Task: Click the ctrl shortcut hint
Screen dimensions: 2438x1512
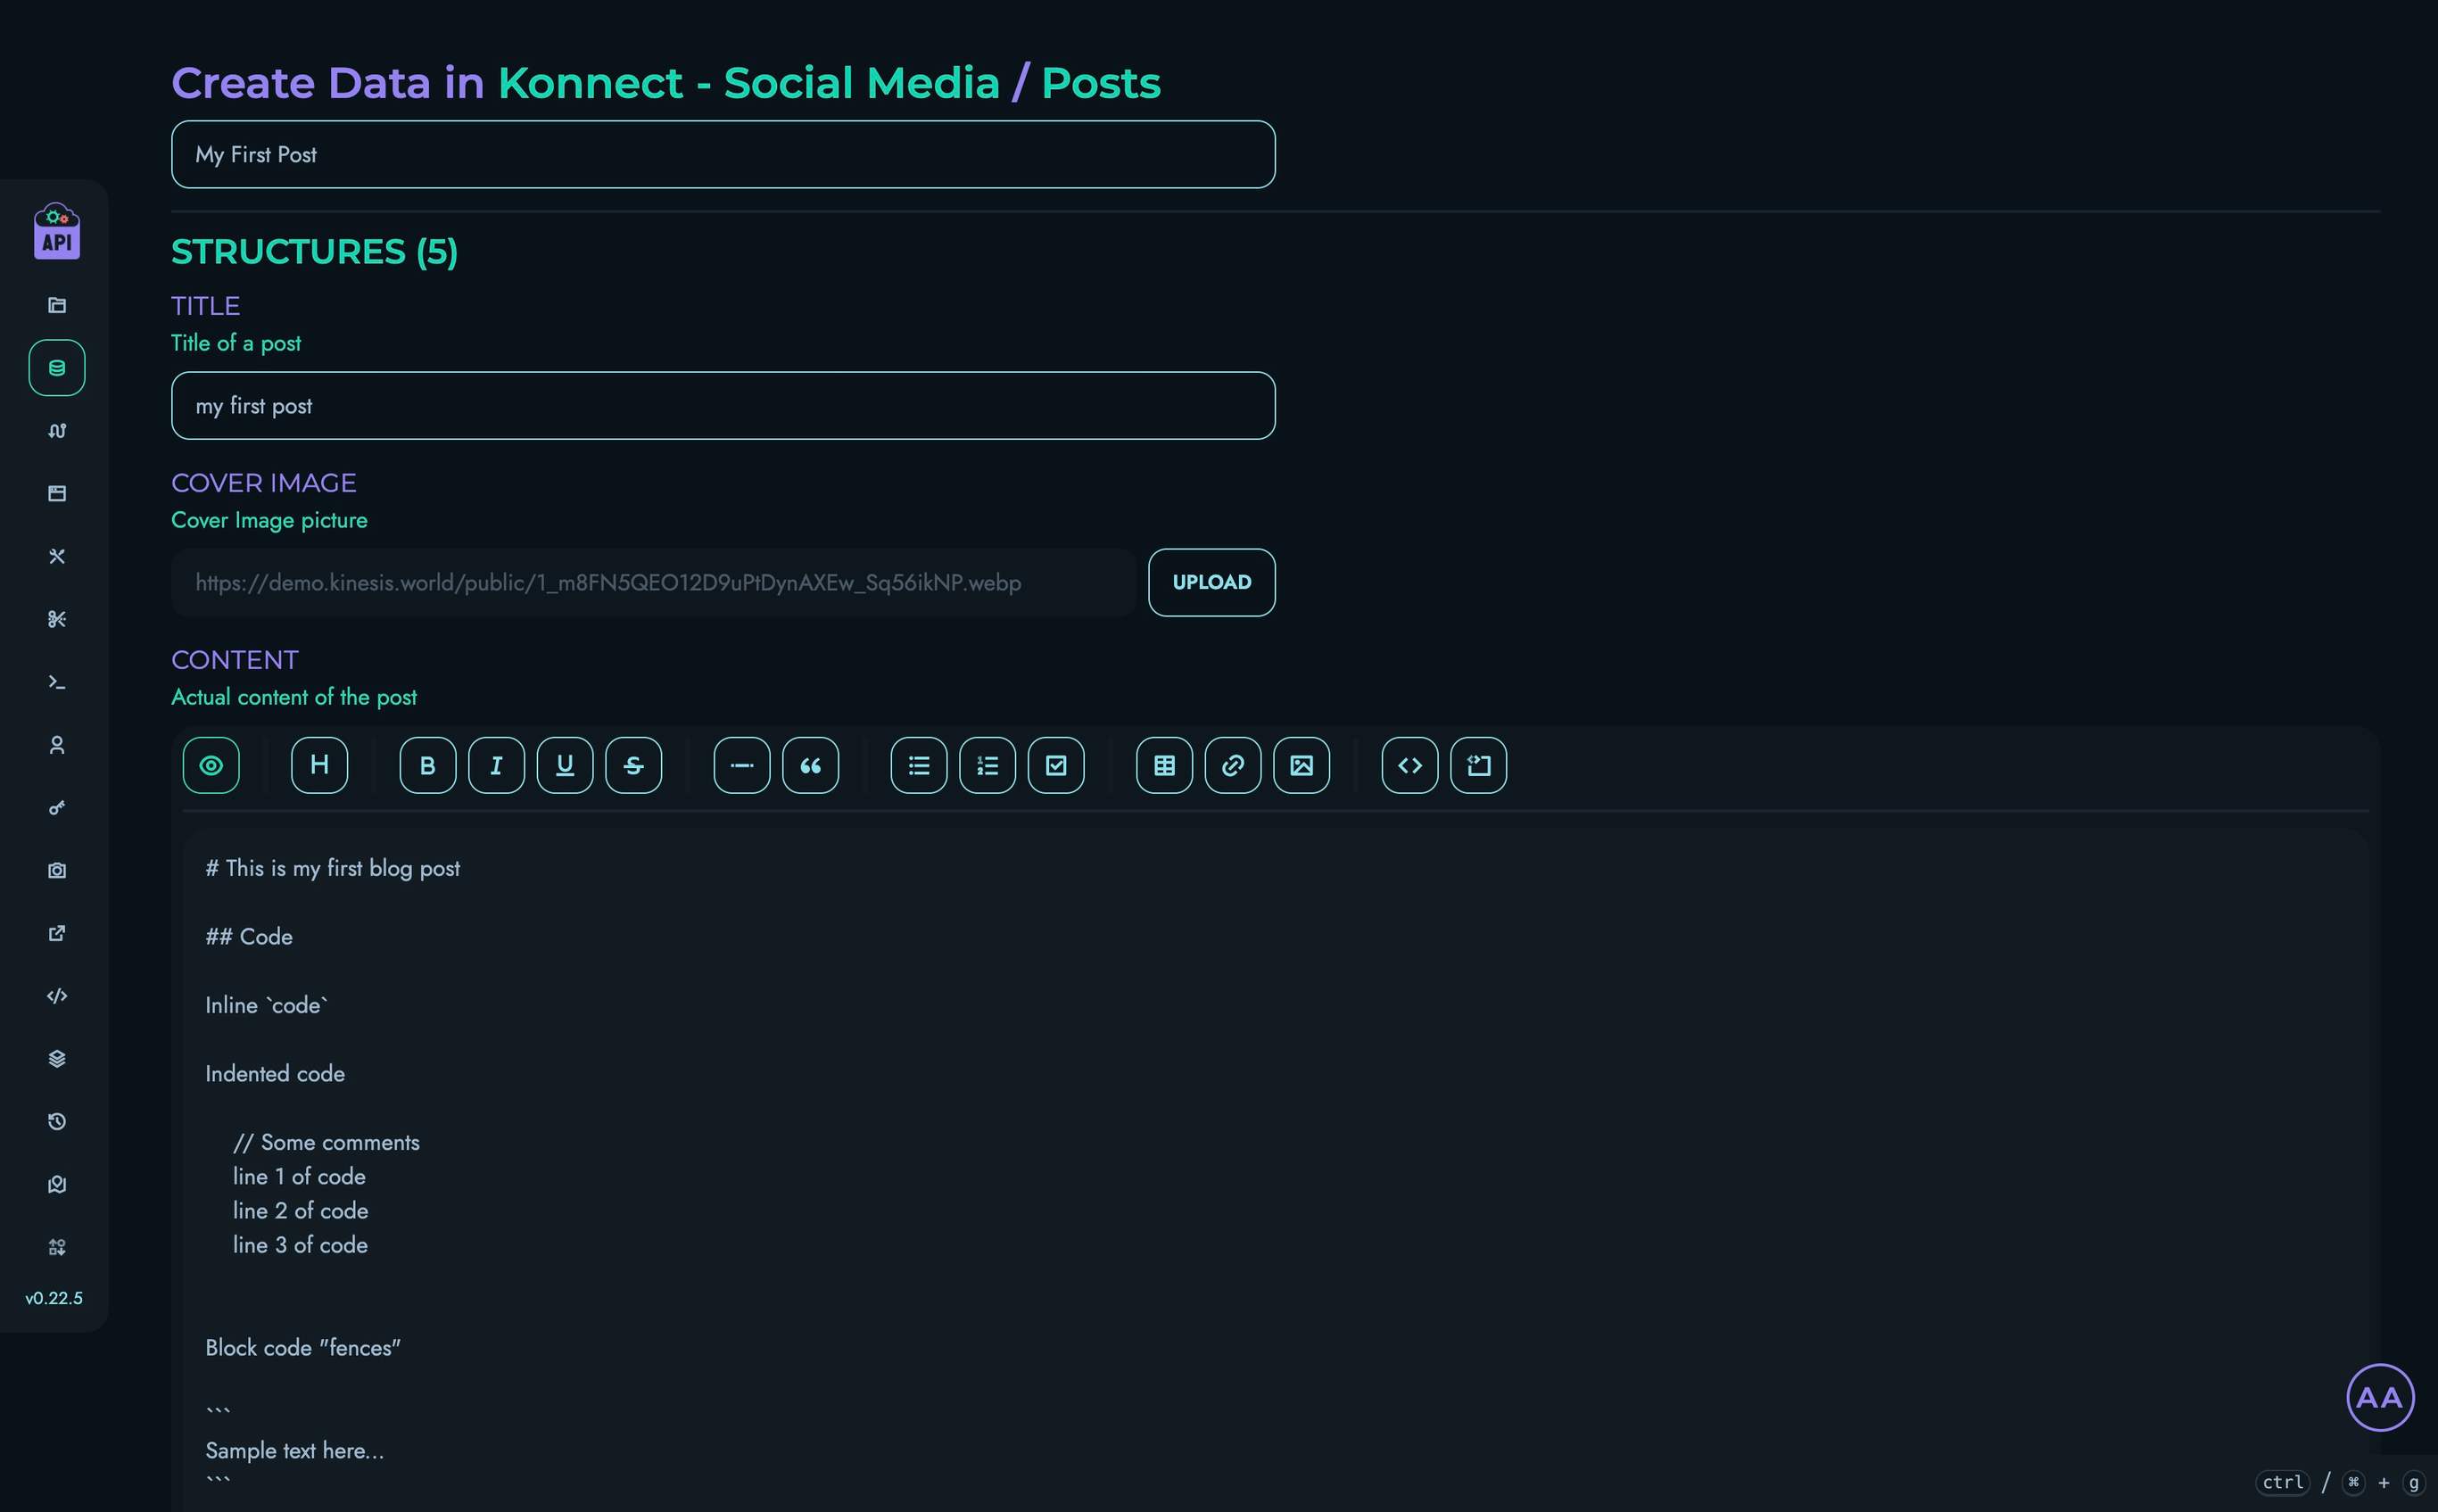Action: pyautogui.click(x=2283, y=1482)
